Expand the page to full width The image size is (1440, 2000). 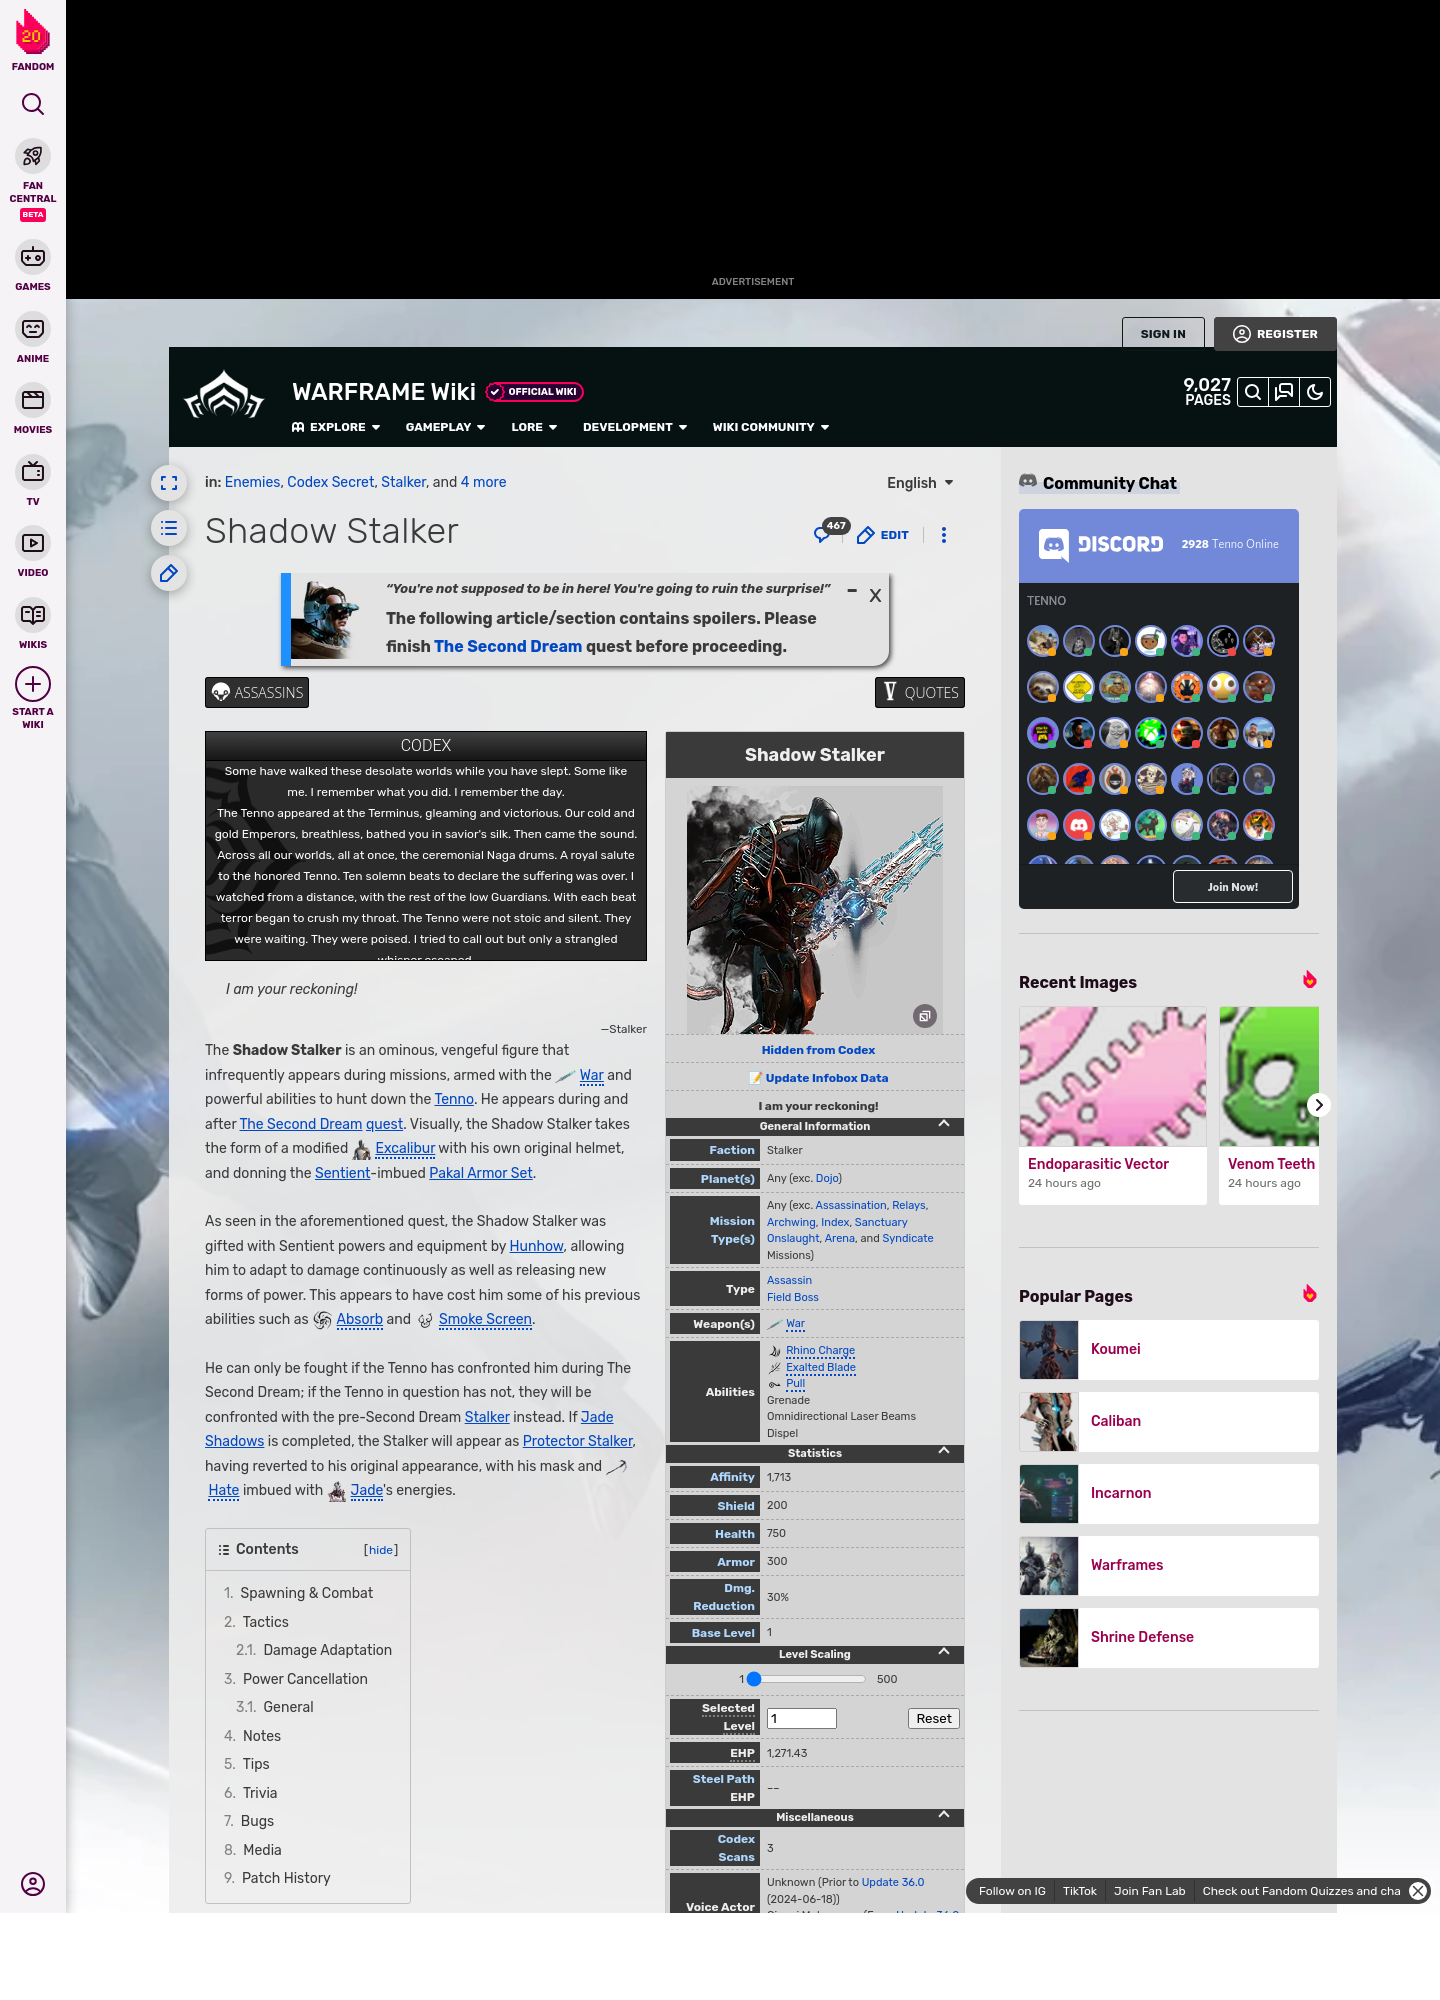(x=169, y=483)
